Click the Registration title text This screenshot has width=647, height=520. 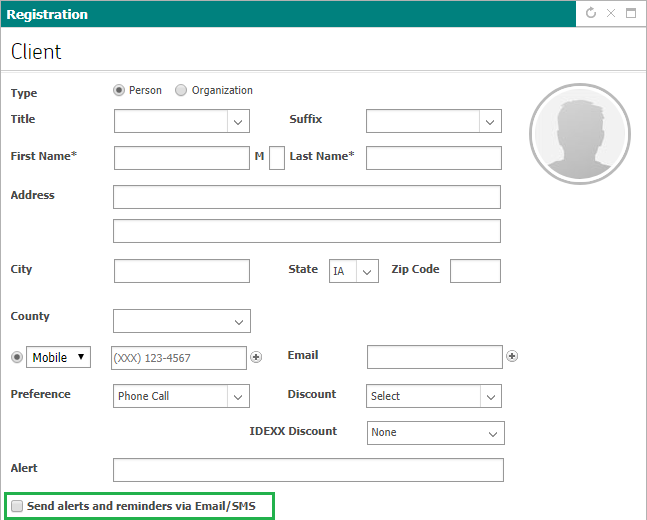47,14
